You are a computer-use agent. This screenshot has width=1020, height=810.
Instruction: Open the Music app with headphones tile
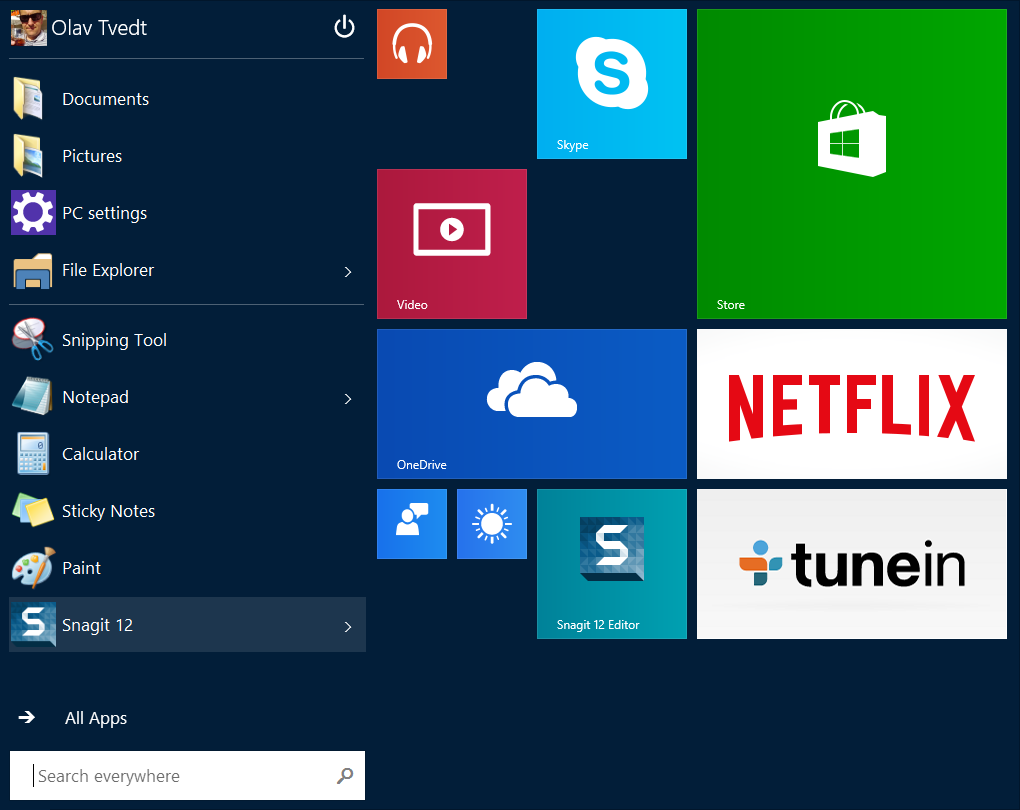pyautogui.click(x=411, y=44)
